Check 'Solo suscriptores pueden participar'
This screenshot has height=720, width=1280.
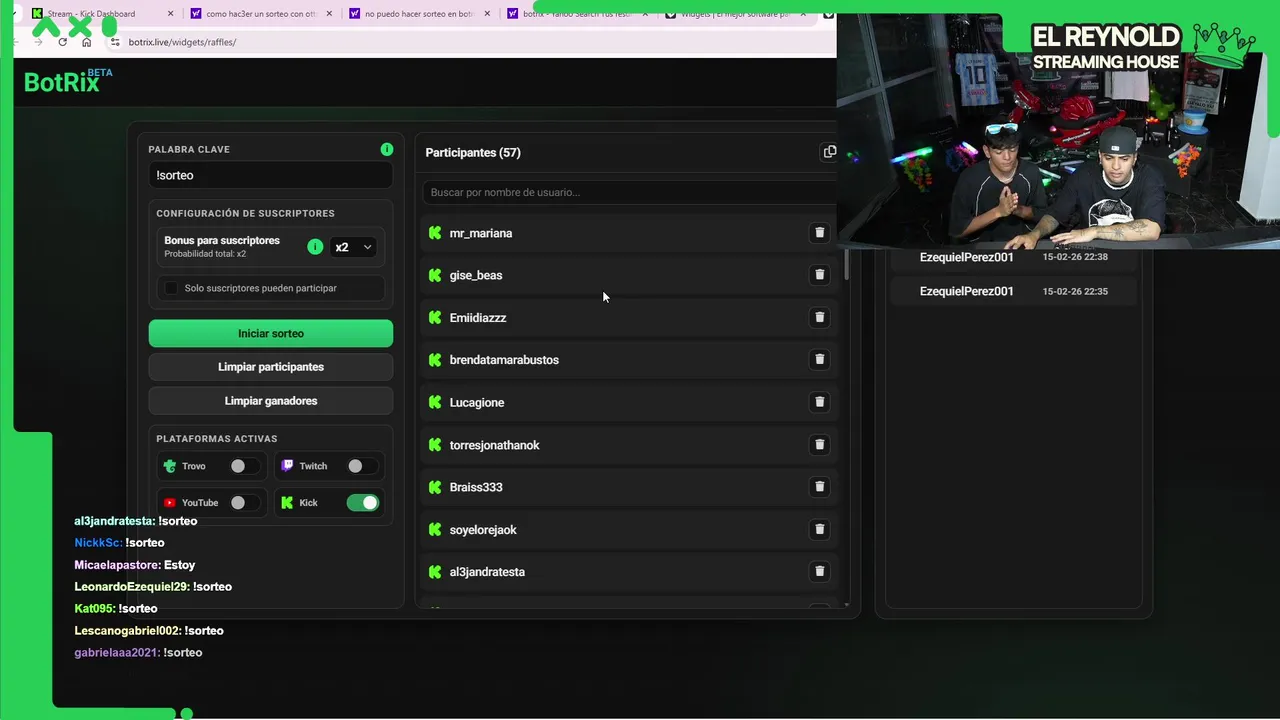pyautogui.click(x=171, y=288)
